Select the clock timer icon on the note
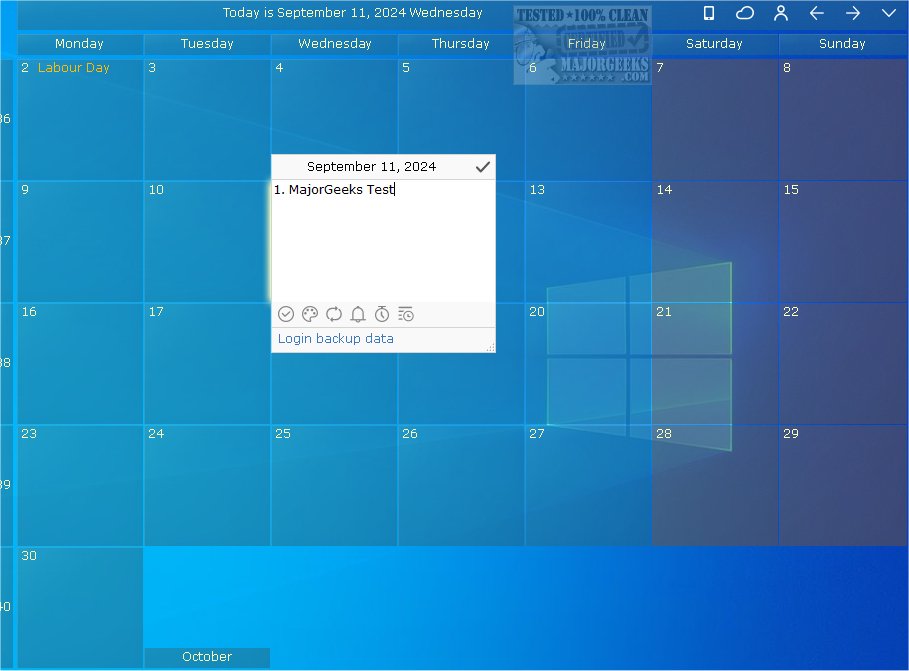 pyautogui.click(x=382, y=314)
